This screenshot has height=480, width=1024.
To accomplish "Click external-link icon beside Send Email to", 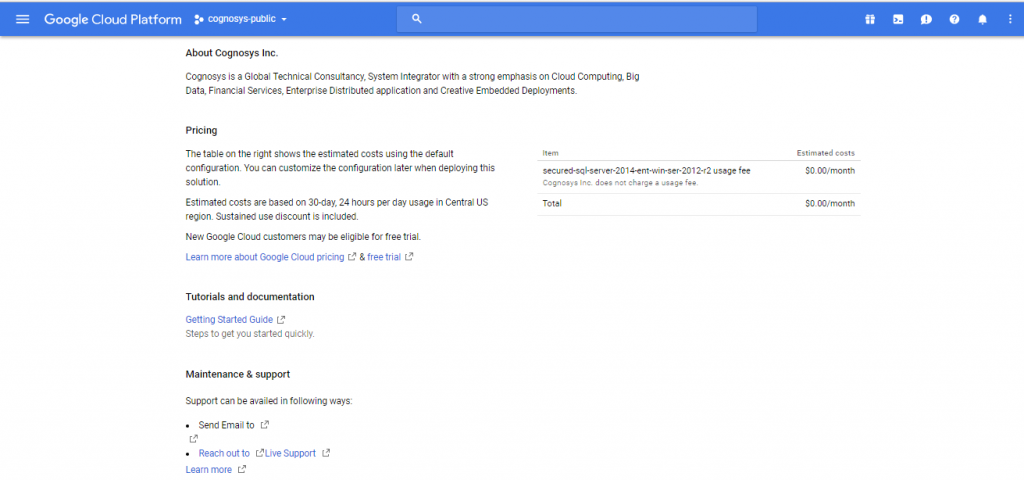I will point(265,425).
